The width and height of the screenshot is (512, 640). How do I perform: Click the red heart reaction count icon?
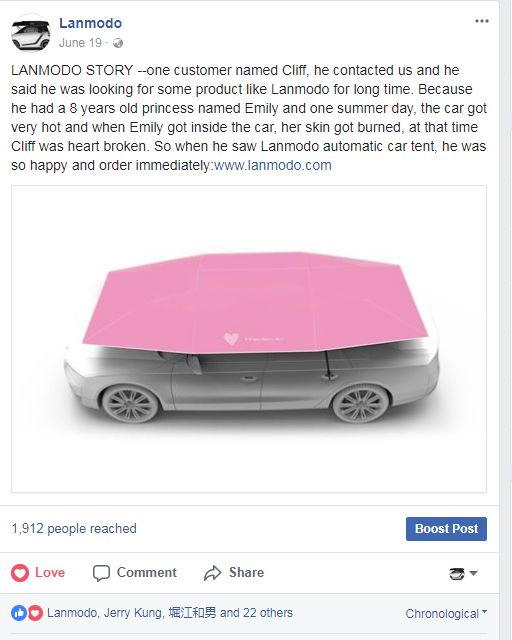pyautogui.click(x=35, y=613)
